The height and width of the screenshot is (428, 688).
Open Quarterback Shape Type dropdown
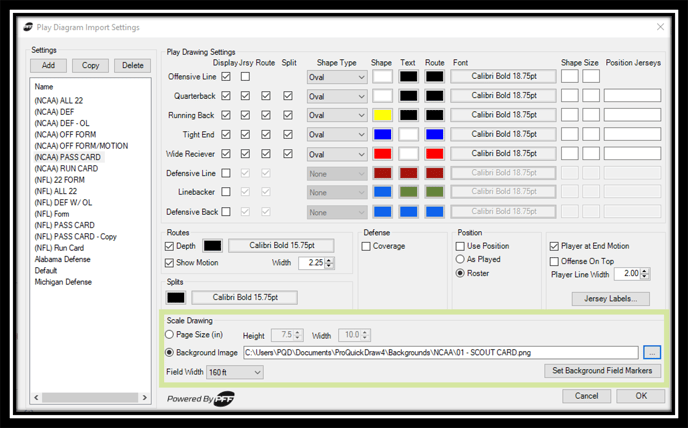(337, 96)
